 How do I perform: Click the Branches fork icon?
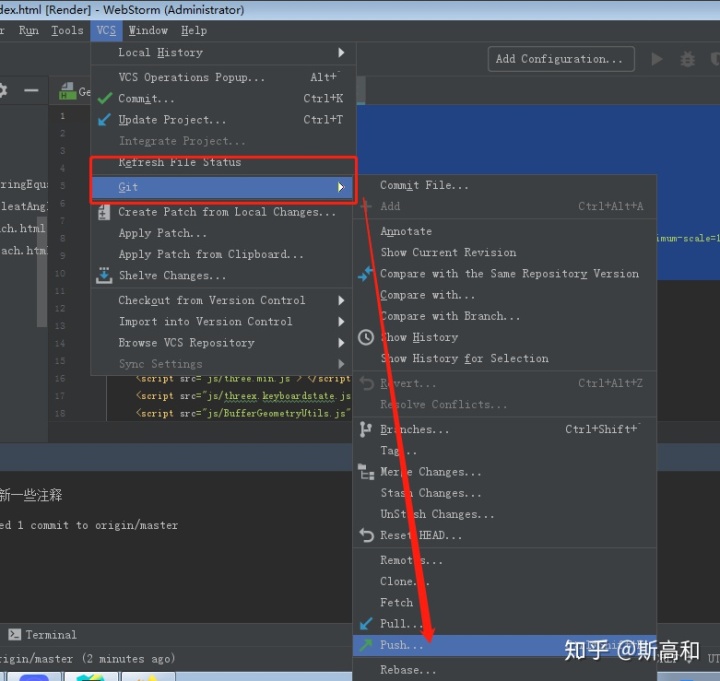point(366,429)
